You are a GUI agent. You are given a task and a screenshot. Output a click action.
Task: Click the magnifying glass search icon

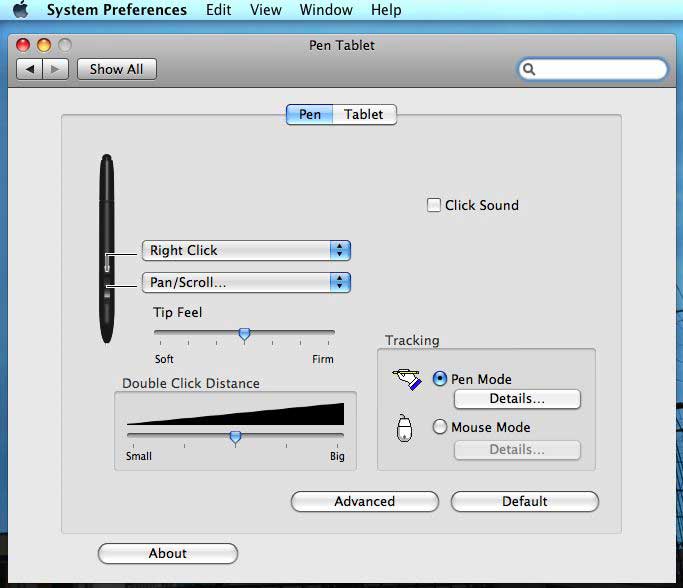529,69
